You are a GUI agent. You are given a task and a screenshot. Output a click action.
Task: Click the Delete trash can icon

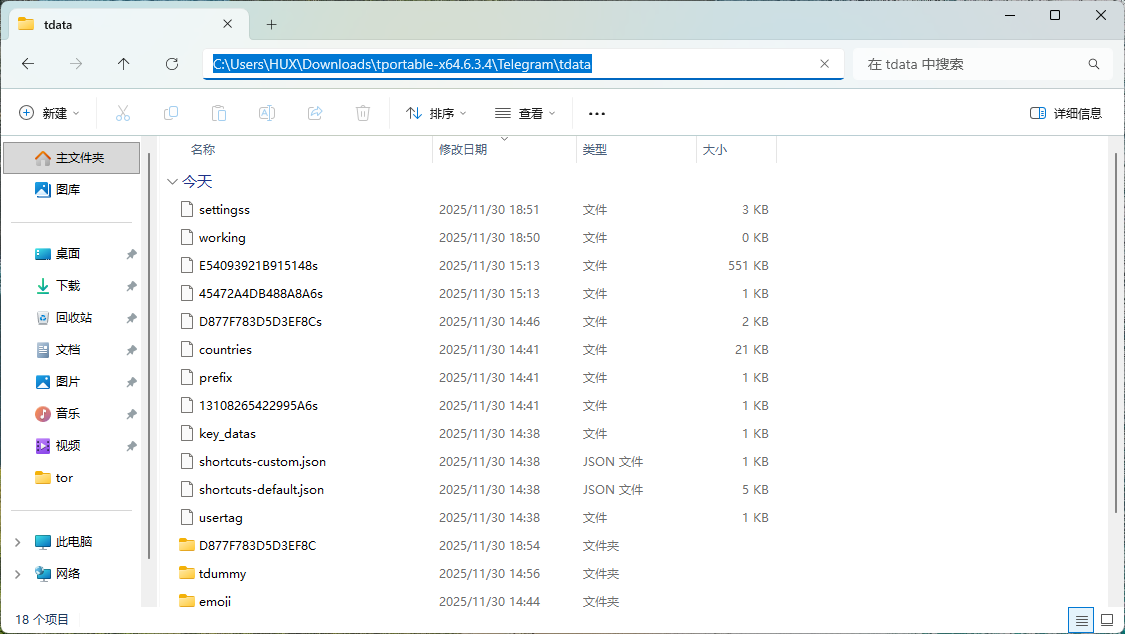point(363,113)
